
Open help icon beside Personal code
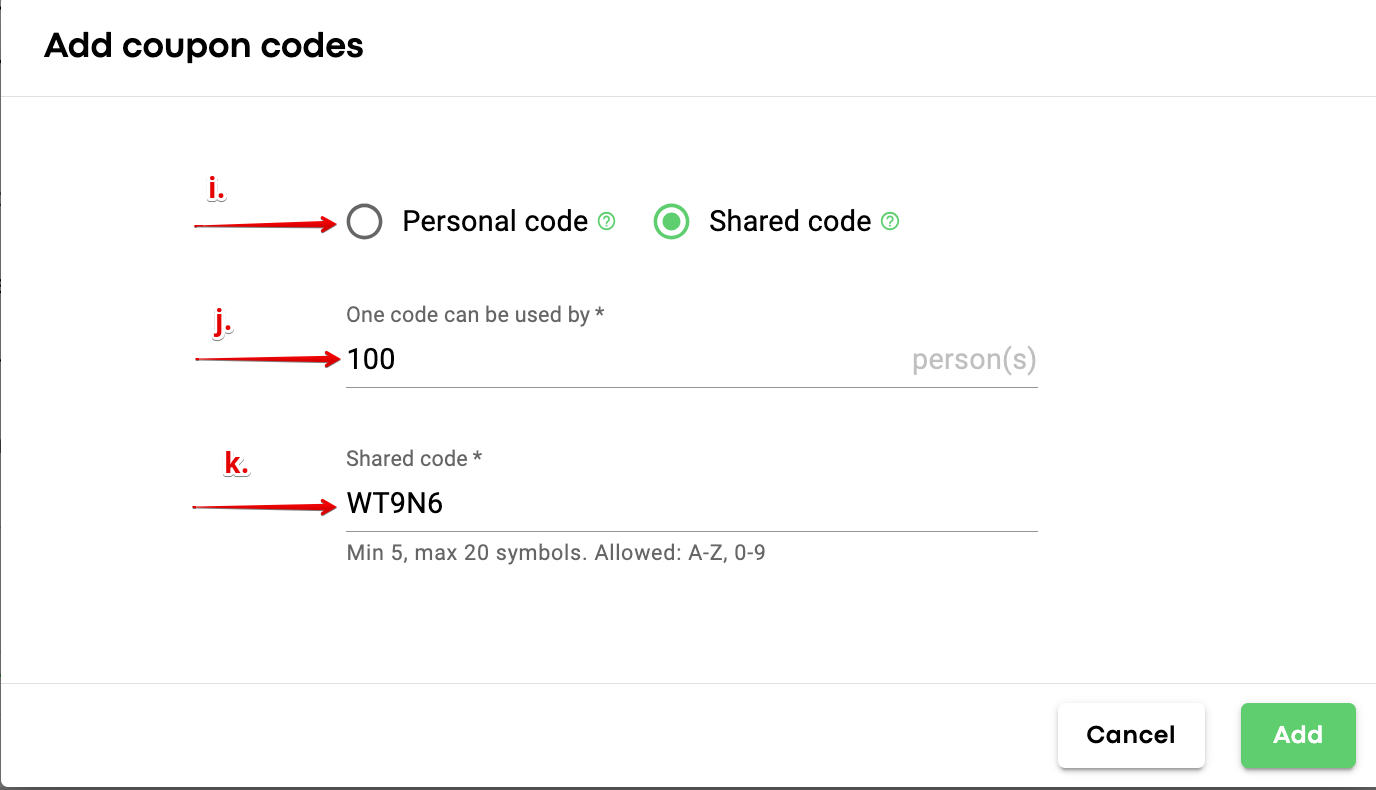tap(606, 221)
